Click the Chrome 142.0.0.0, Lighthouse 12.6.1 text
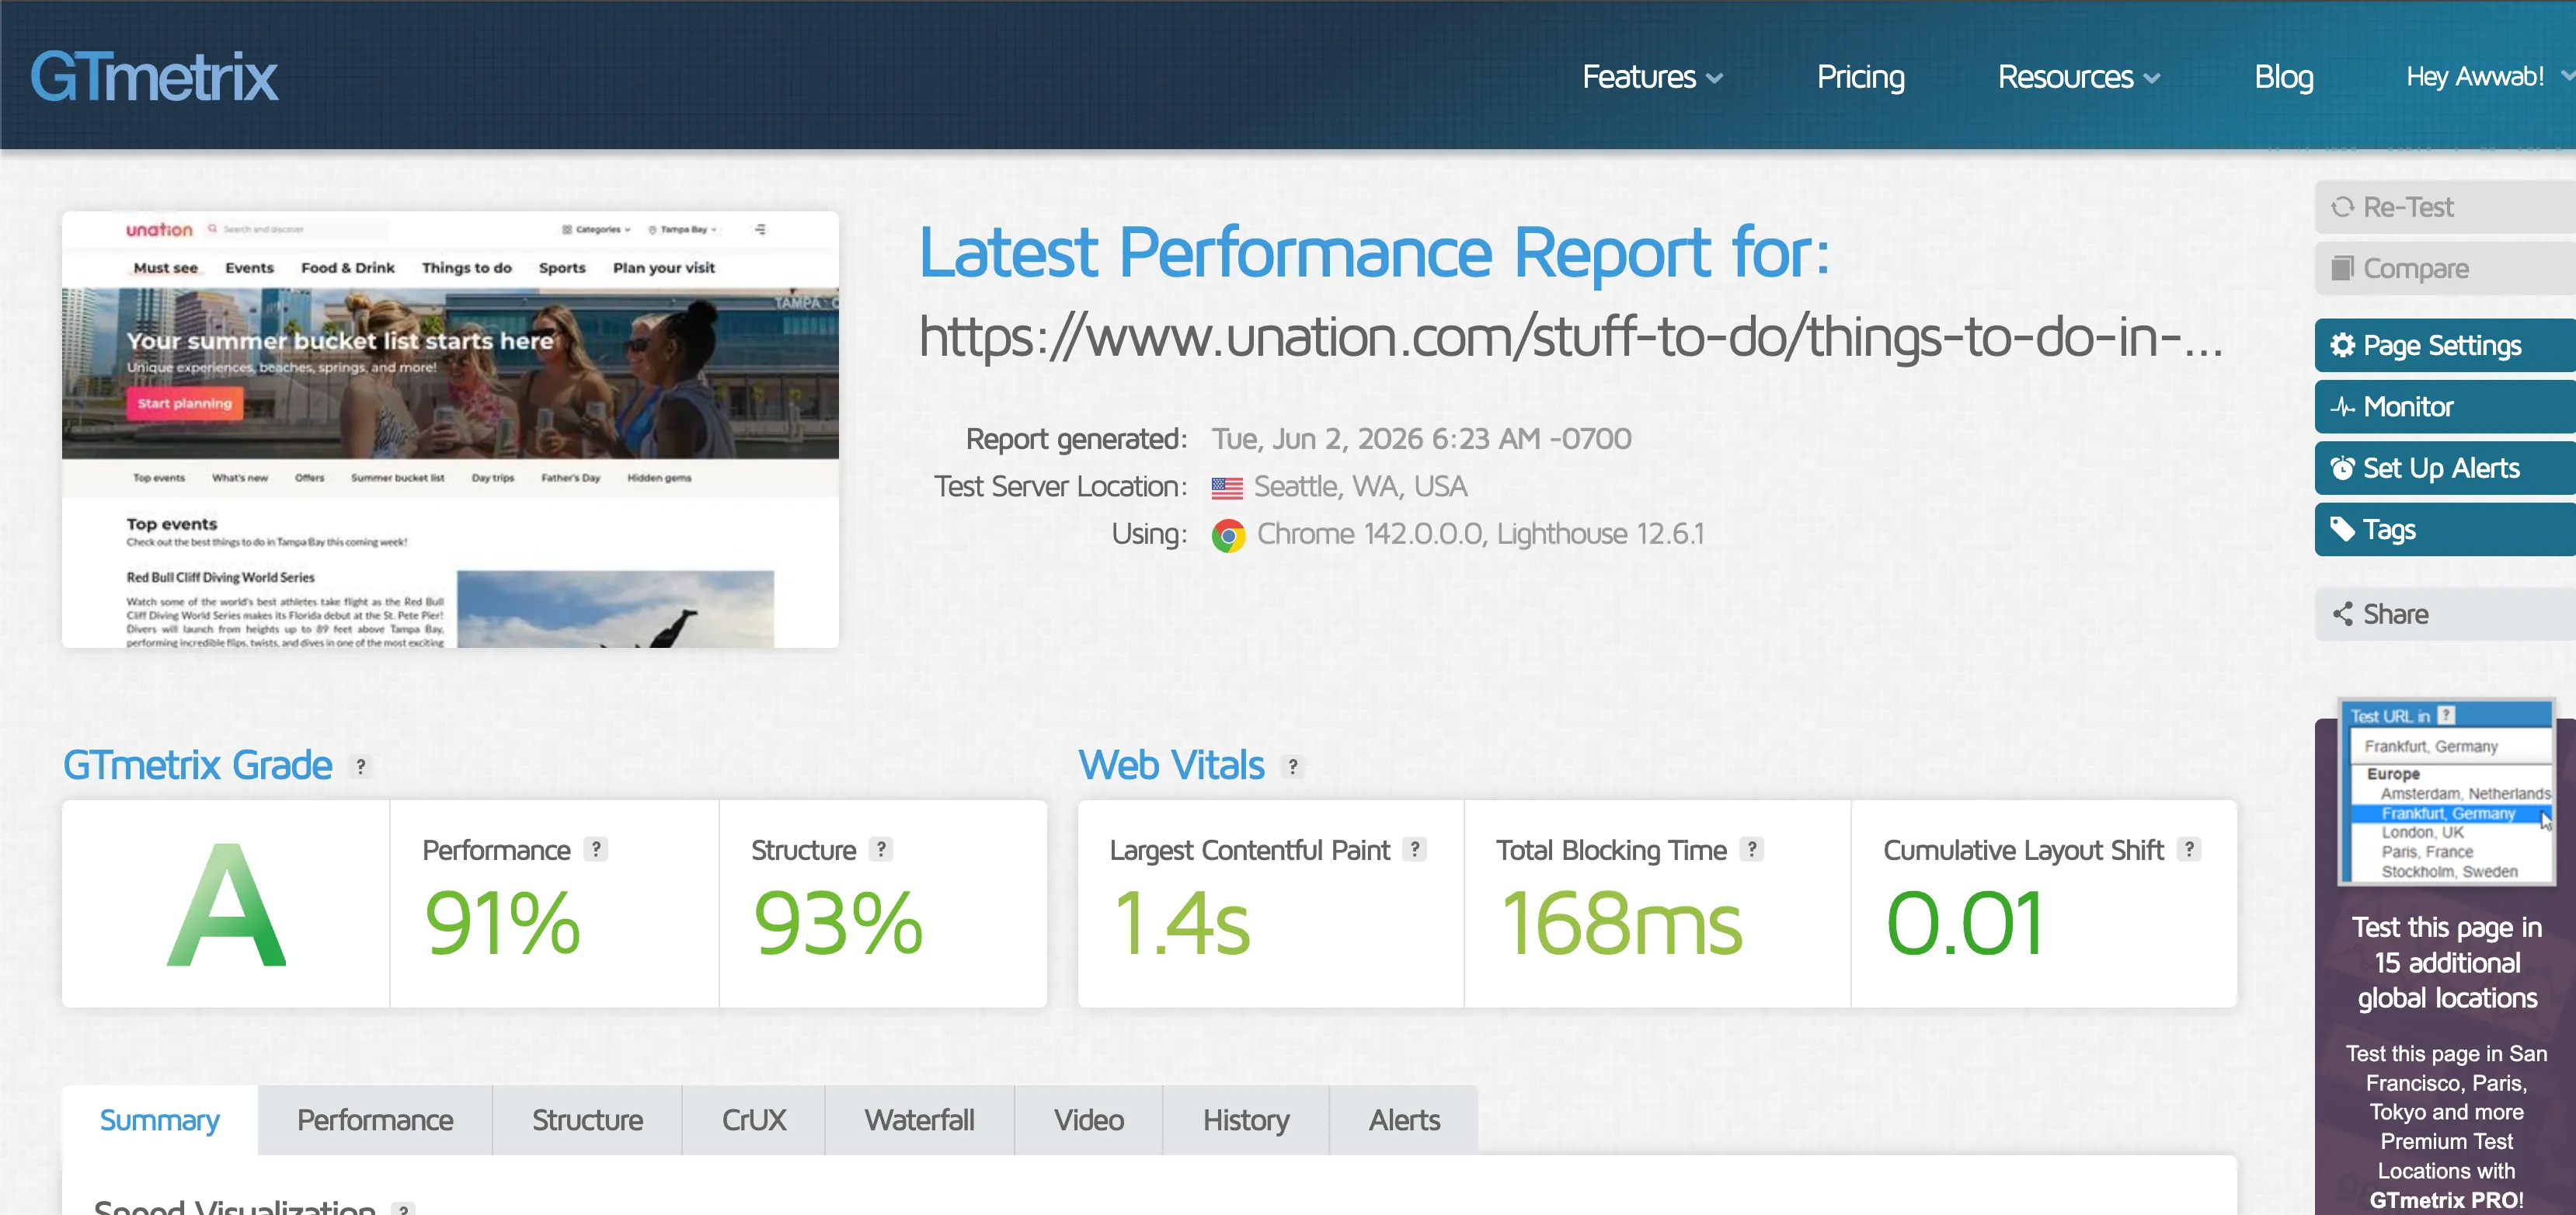 [x=1480, y=534]
